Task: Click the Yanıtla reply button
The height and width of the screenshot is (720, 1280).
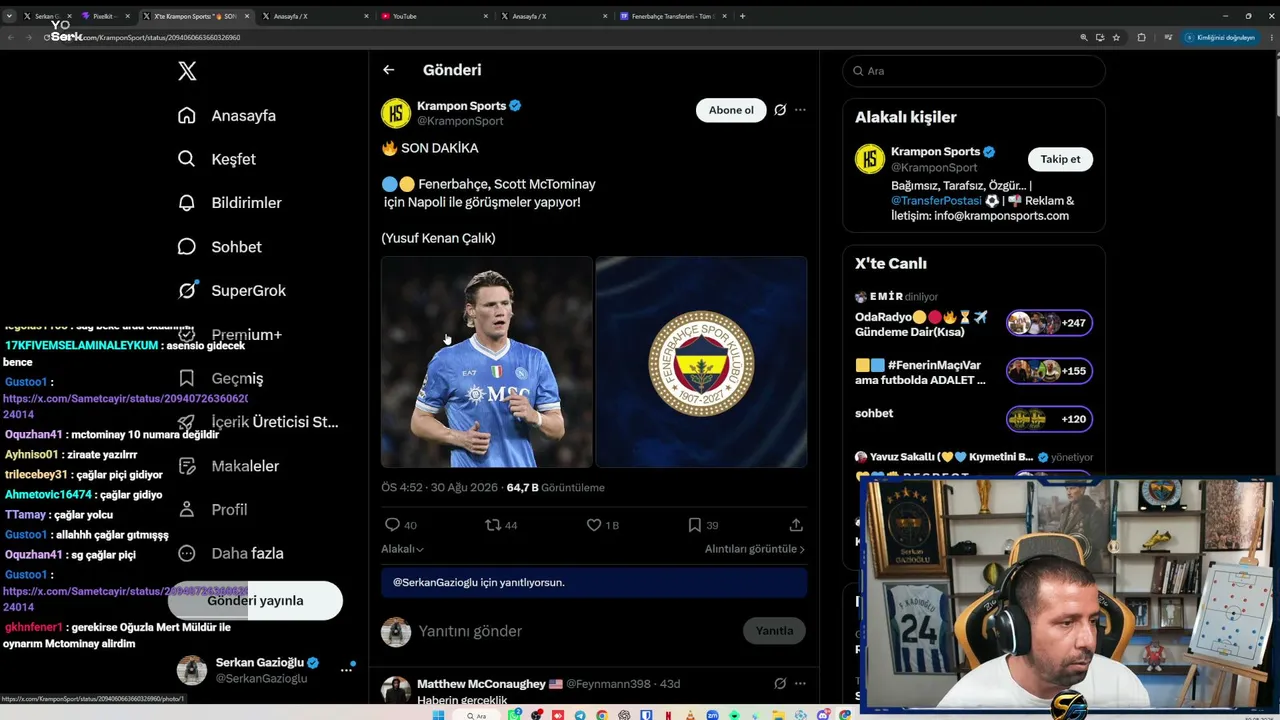Action: [x=774, y=631]
